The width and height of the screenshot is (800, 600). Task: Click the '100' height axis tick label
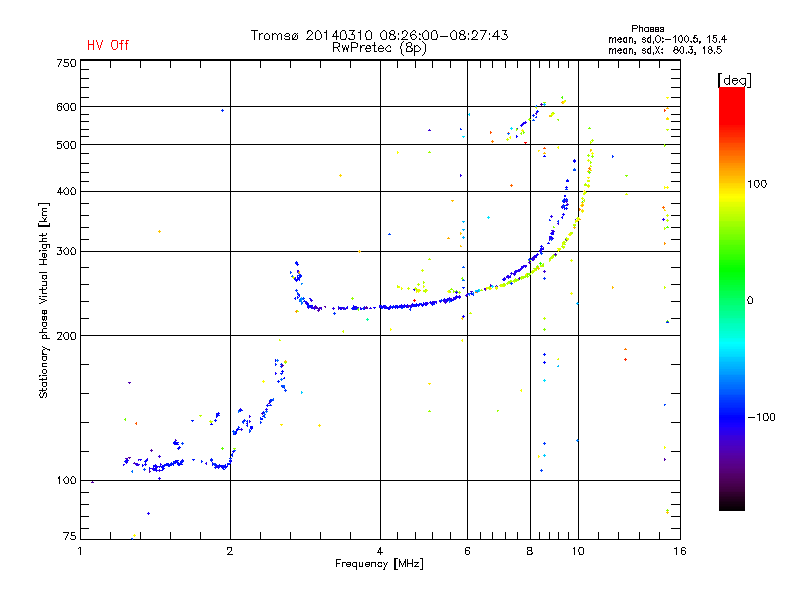tap(66, 481)
